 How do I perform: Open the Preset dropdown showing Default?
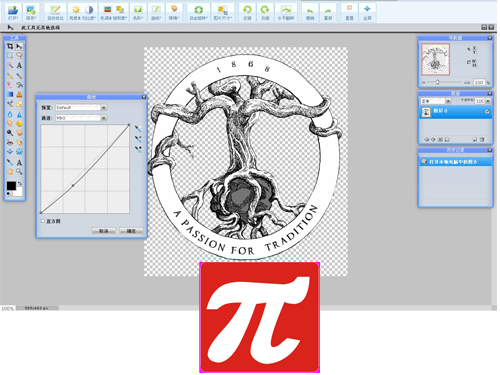(81, 107)
